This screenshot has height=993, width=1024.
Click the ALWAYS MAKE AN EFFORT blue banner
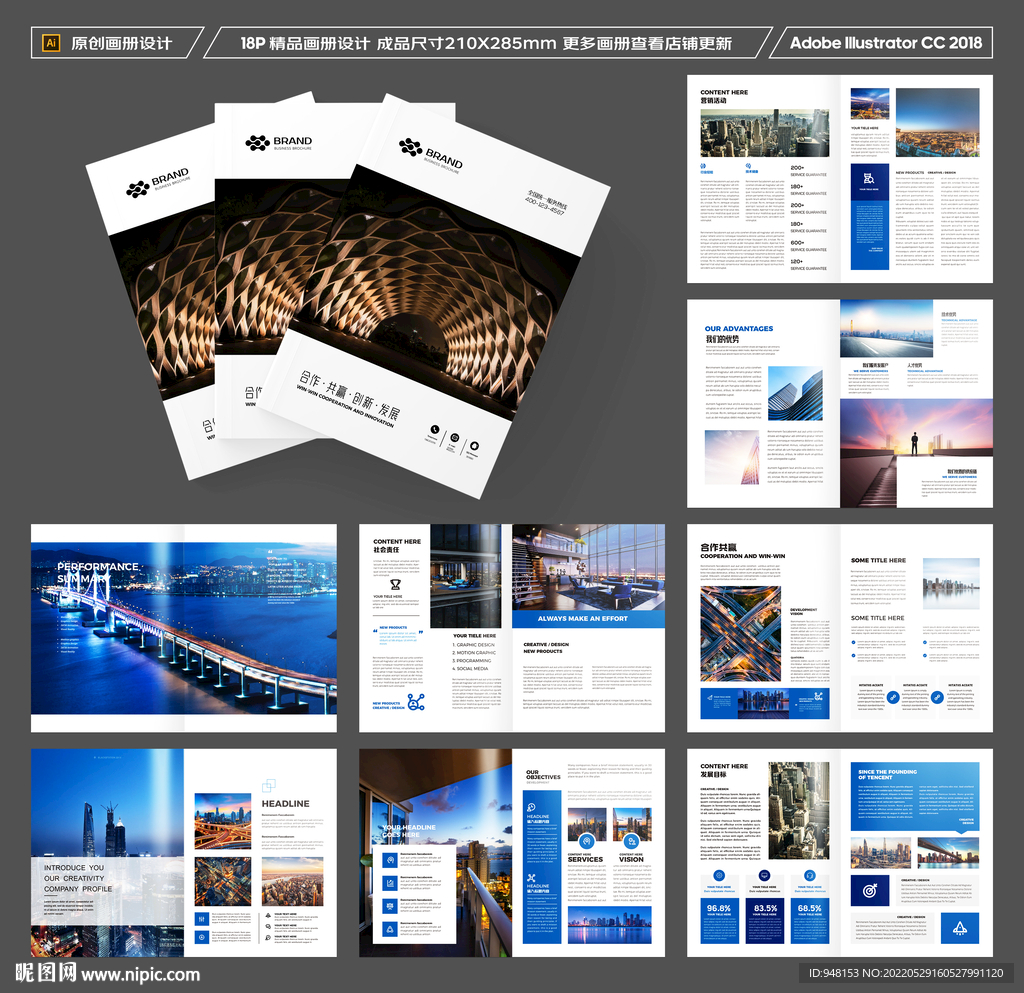tap(588, 618)
